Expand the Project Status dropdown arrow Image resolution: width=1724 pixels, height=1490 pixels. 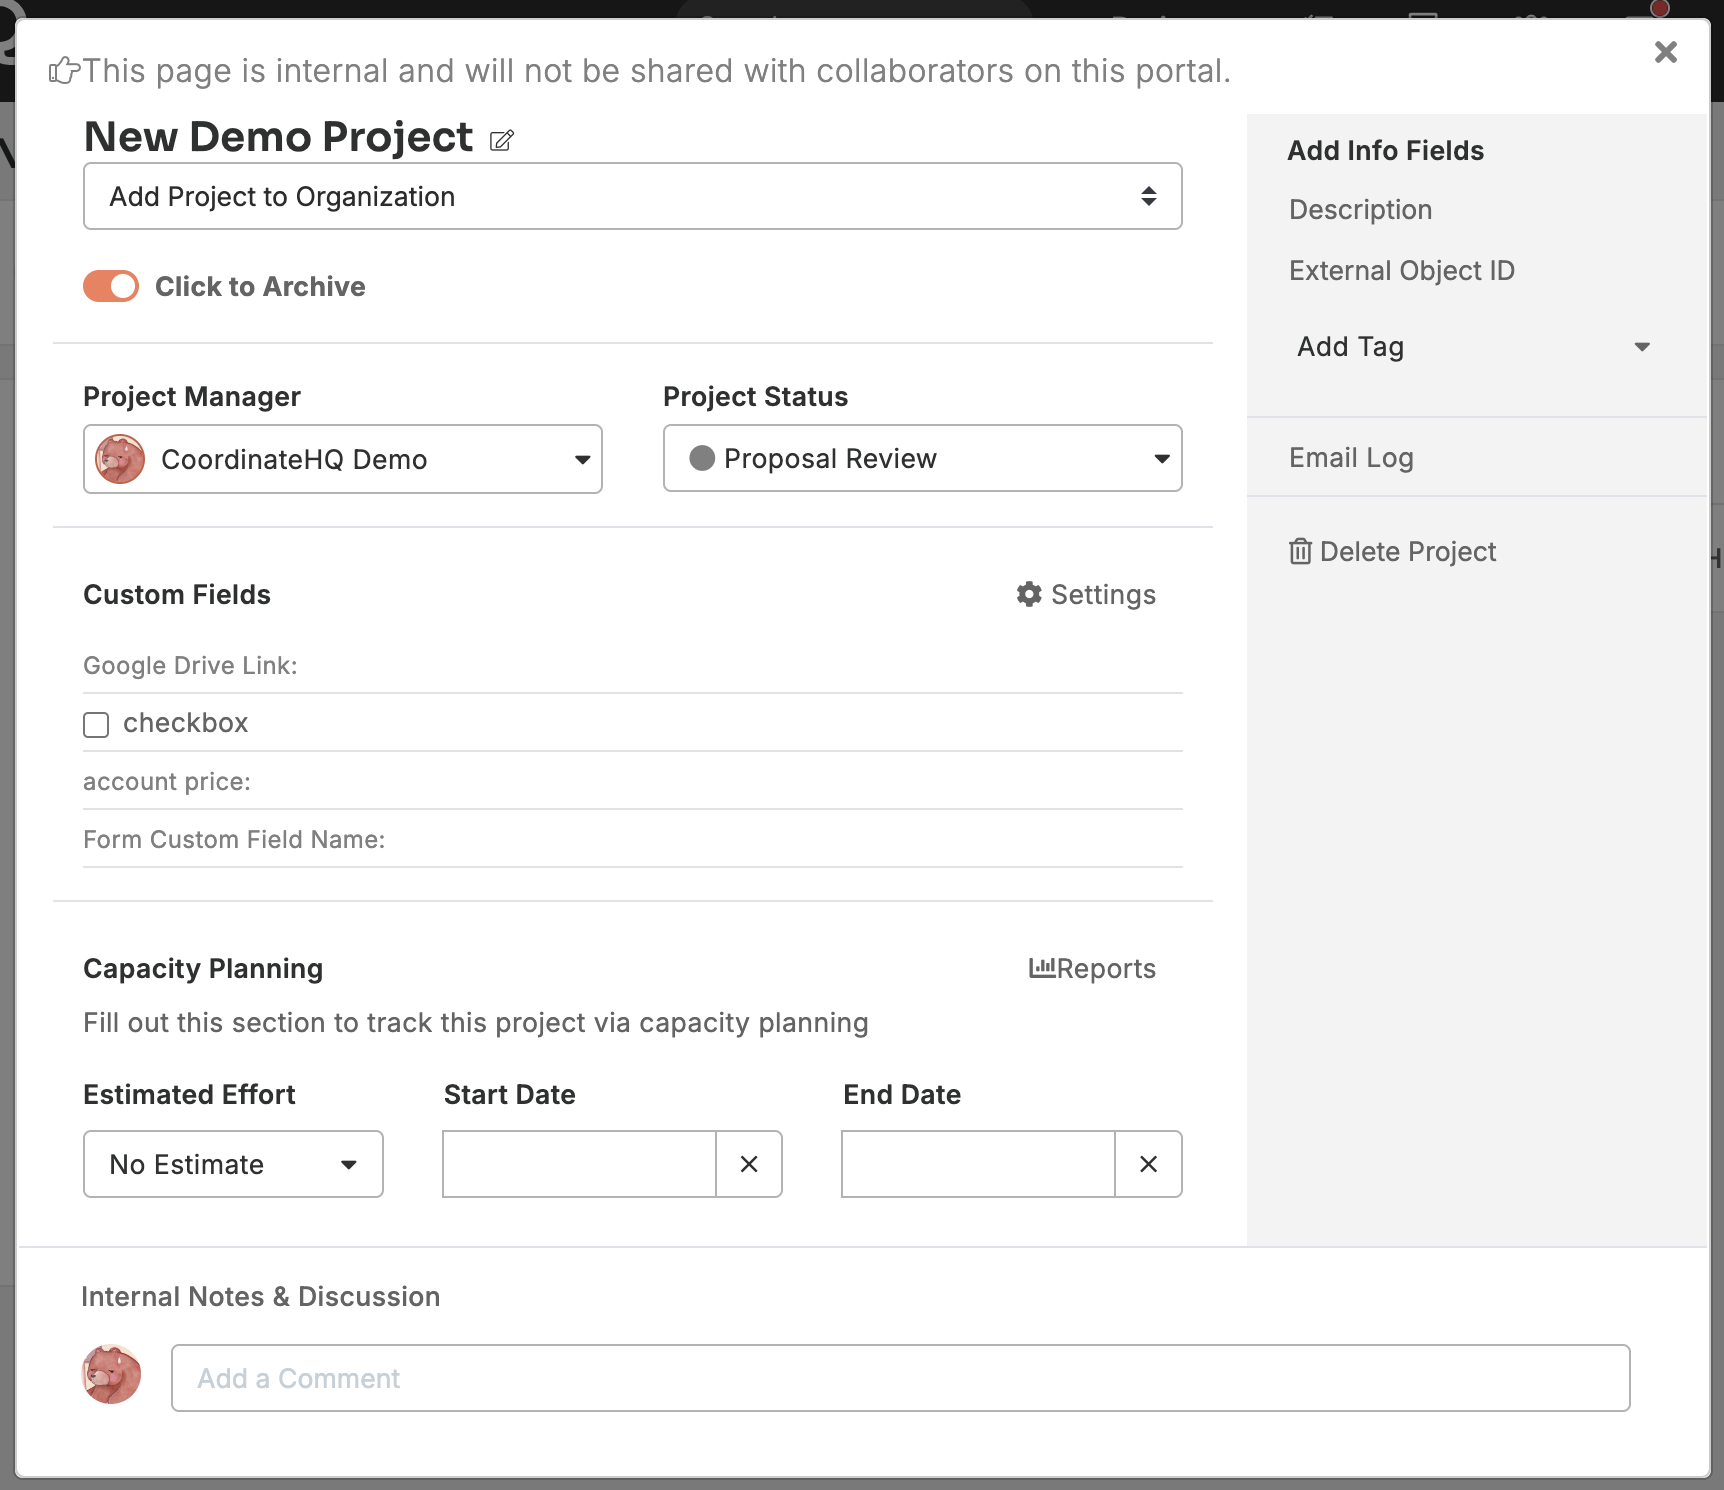(1161, 459)
